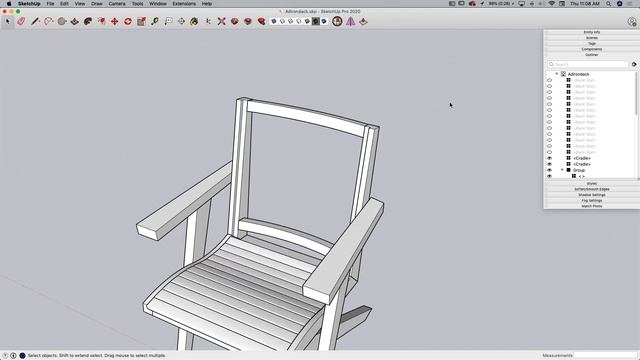Expand the Soften/Smooth Edges panel
Image resolution: width=640 pixels, height=360 pixels.
coord(591,189)
